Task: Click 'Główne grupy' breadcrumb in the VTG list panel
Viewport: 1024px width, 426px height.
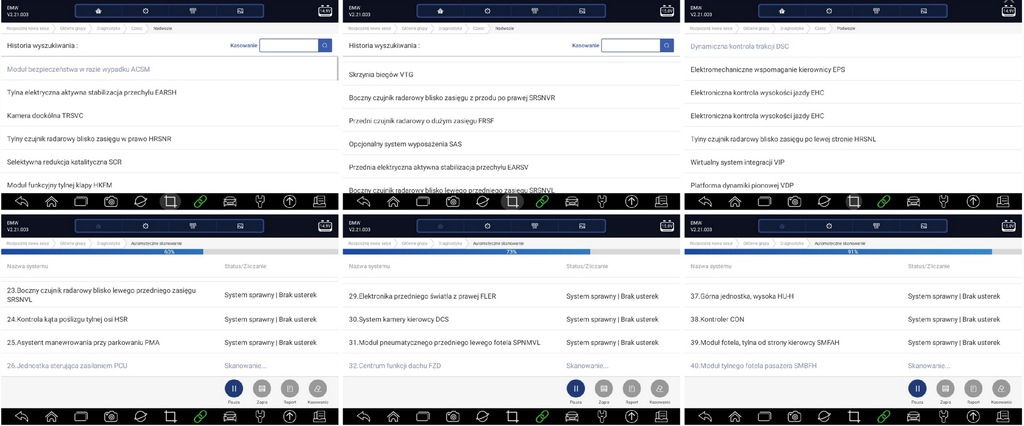Action: [x=414, y=28]
